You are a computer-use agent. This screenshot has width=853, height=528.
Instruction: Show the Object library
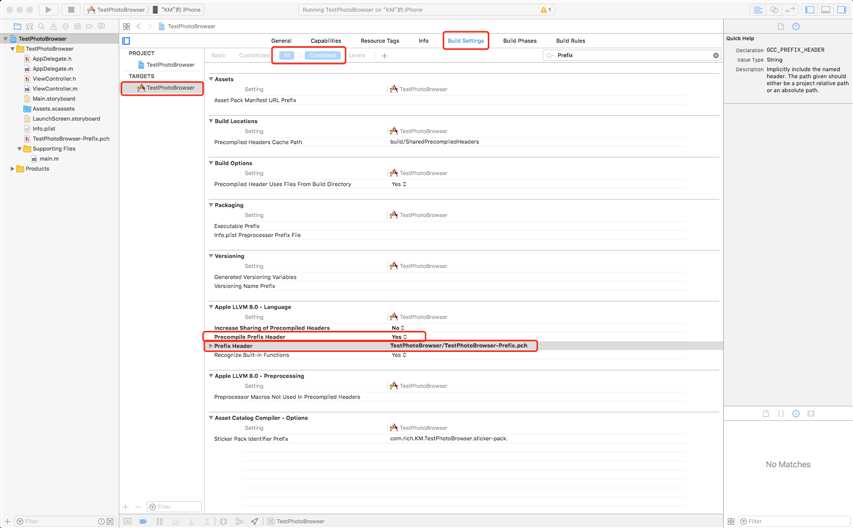tap(796, 413)
